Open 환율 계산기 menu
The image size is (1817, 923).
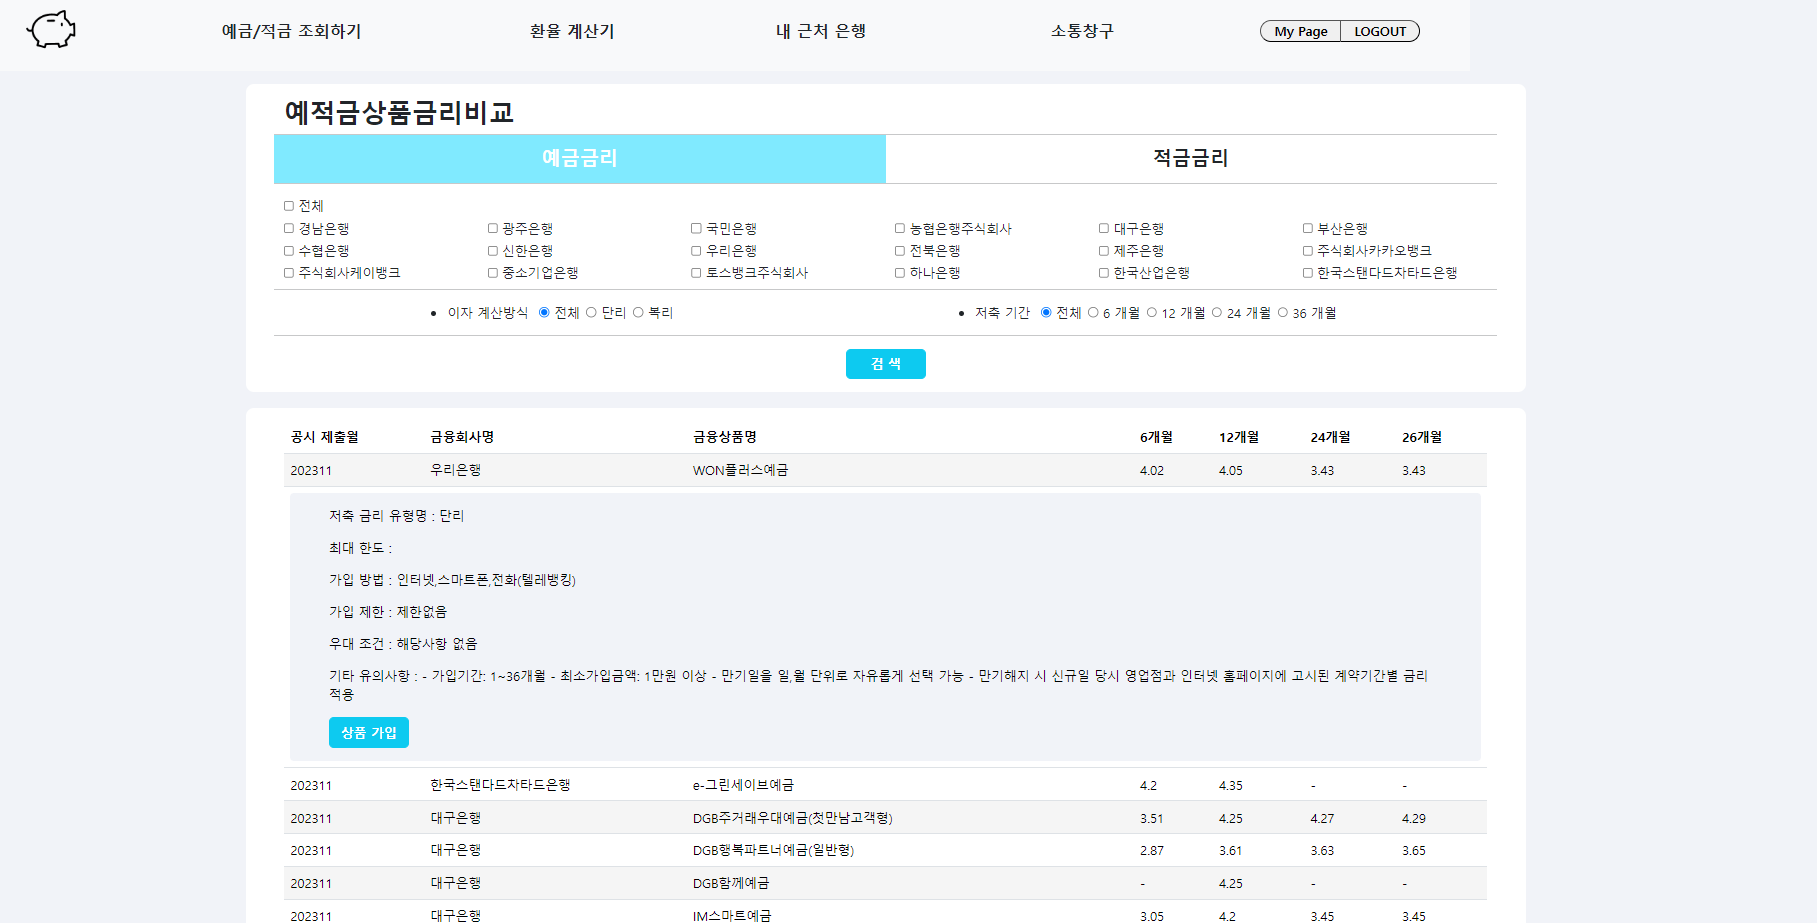pyautogui.click(x=572, y=31)
